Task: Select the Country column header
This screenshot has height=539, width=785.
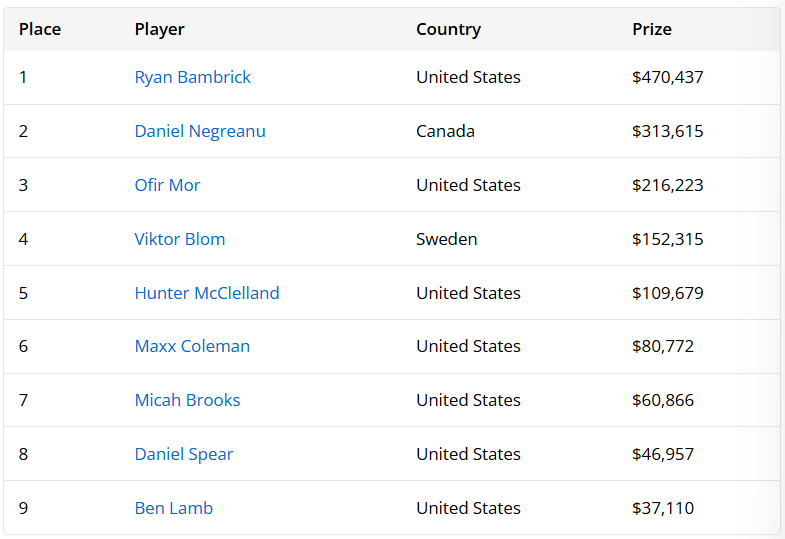Action: point(448,29)
